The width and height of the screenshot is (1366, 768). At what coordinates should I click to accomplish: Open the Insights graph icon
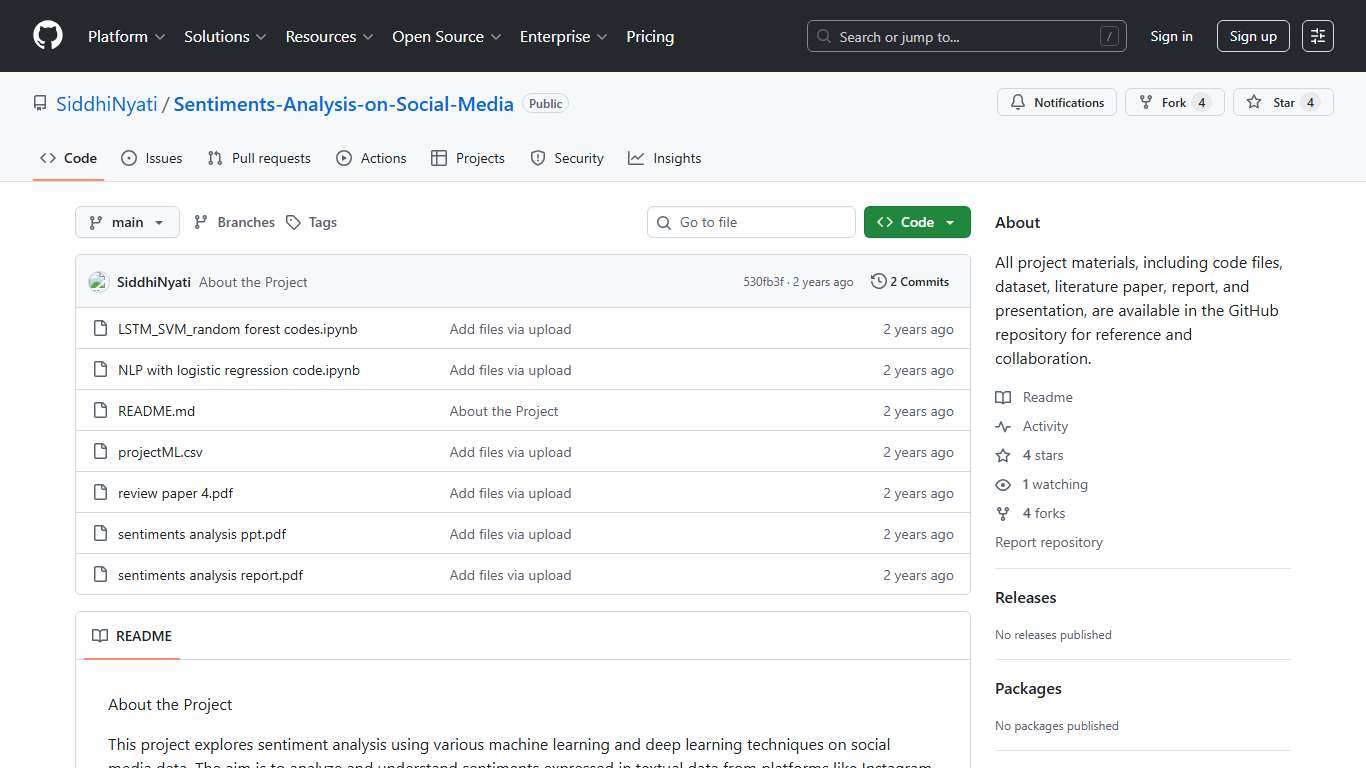coord(637,158)
